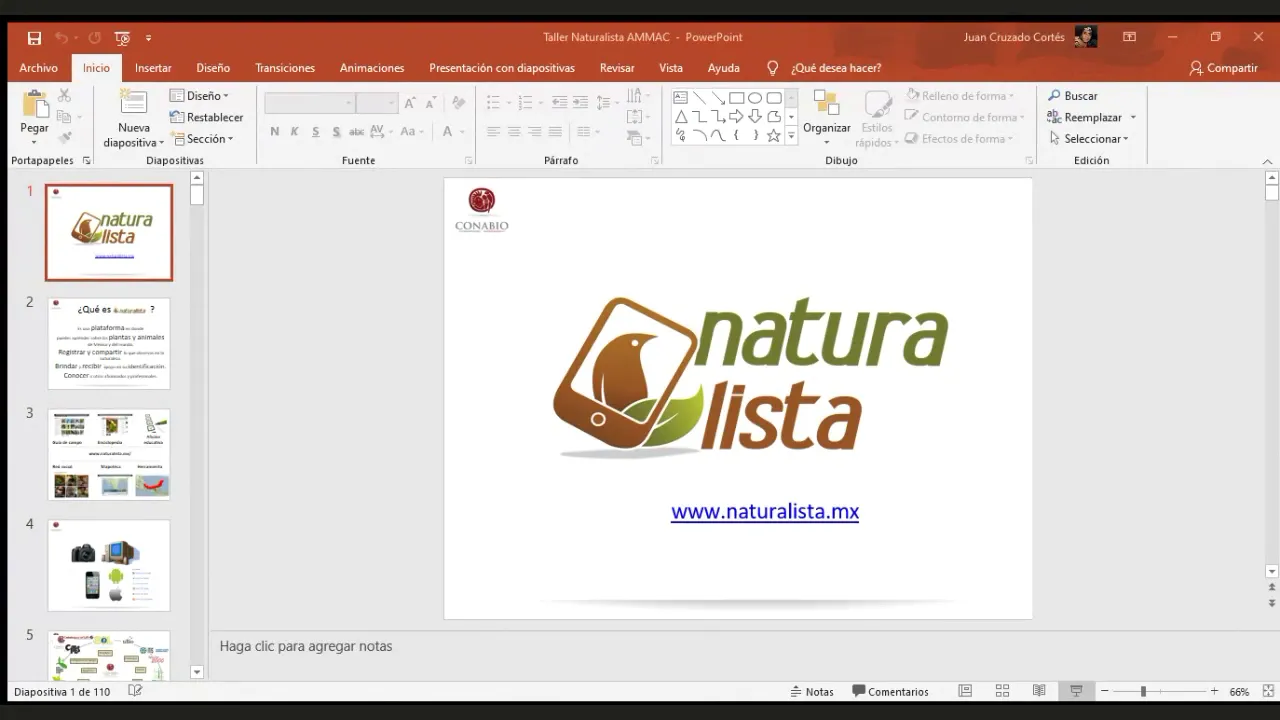Switch to Normal view in status bar
The width and height of the screenshot is (1280, 720).
[x=965, y=691]
